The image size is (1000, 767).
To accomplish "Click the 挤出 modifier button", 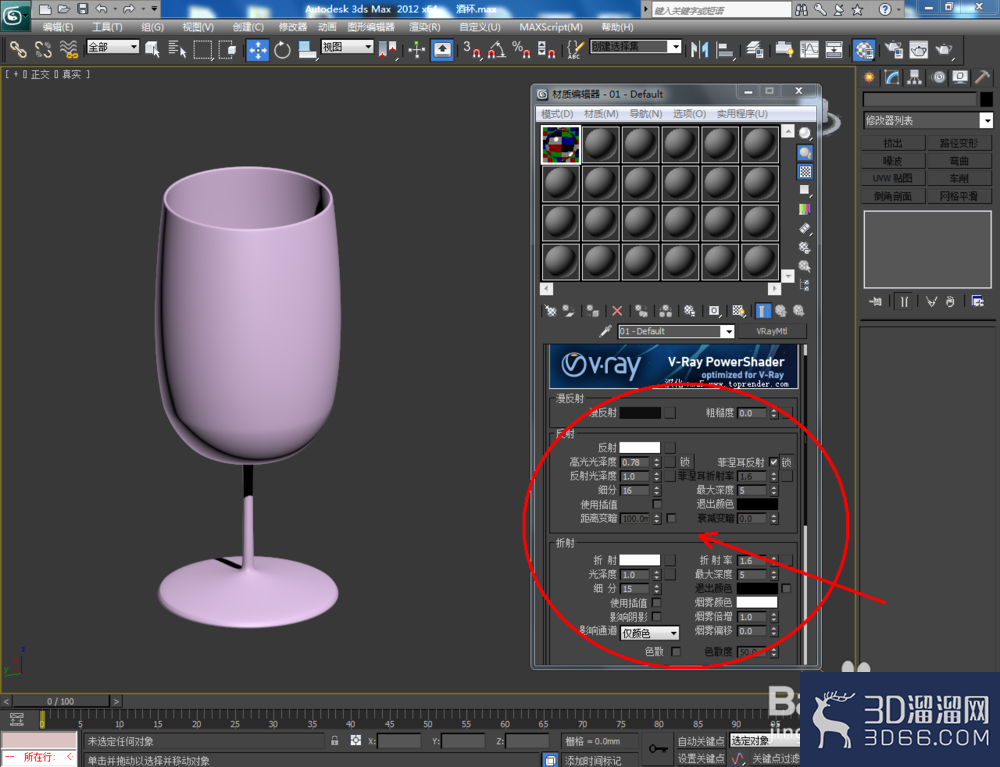I will 893,143.
